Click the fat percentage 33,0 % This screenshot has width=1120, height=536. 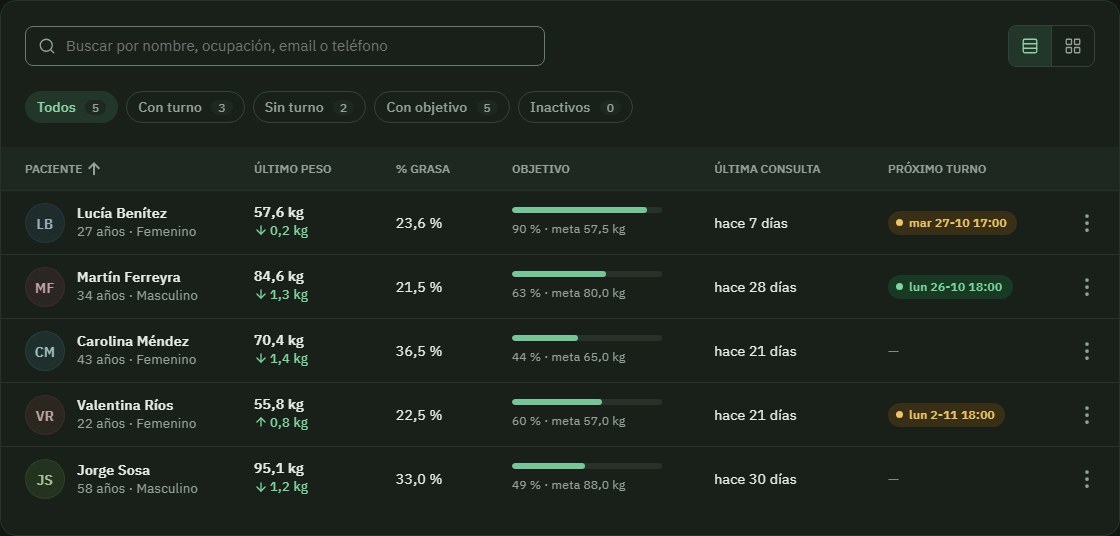tap(419, 479)
